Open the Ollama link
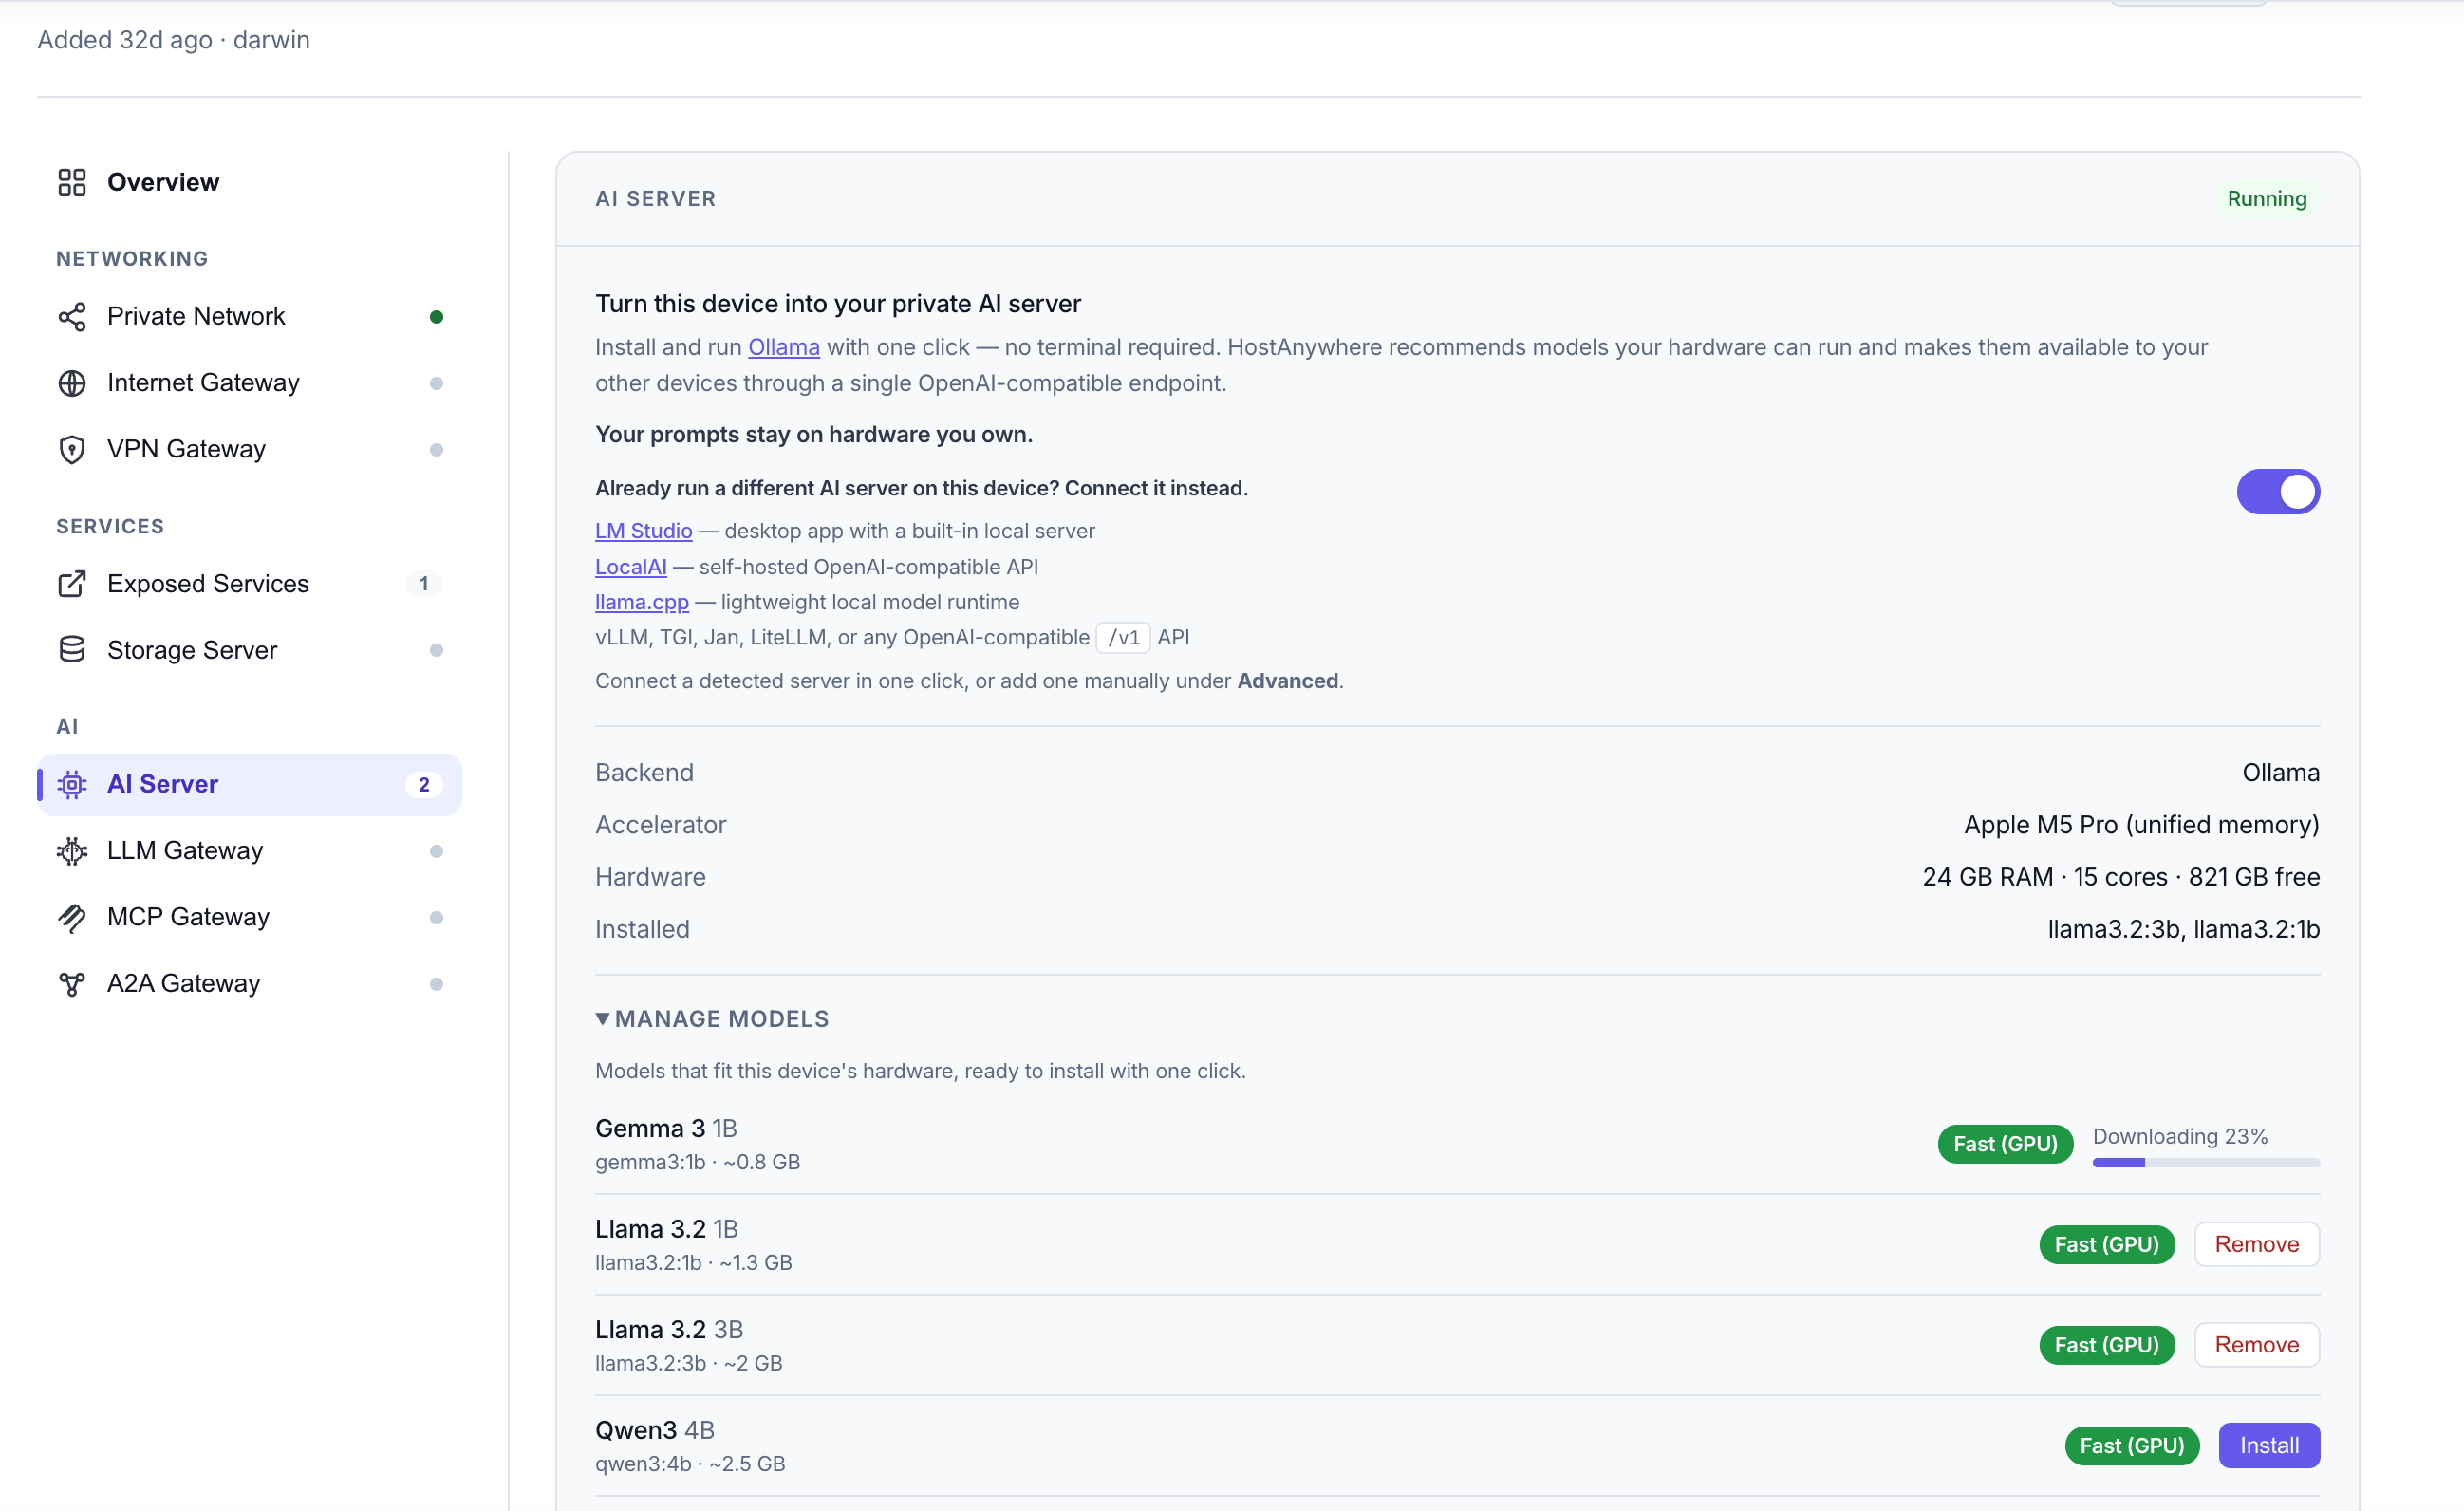This screenshot has width=2464, height=1511. (784, 347)
